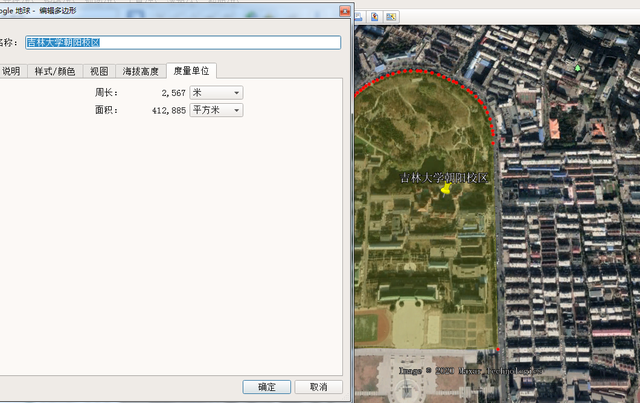Image resolution: width=640 pixels, height=403 pixels.
Task: Click the yellow pushpin placemark on map
Action: pyautogui.click(x=446, y=189)
